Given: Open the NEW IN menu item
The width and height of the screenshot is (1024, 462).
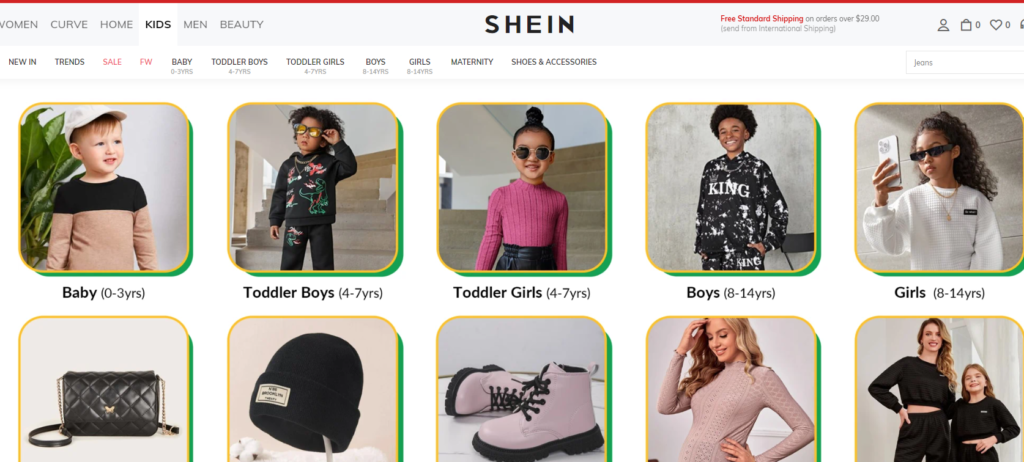Looking at the screenshot, I should coord(22,62).
